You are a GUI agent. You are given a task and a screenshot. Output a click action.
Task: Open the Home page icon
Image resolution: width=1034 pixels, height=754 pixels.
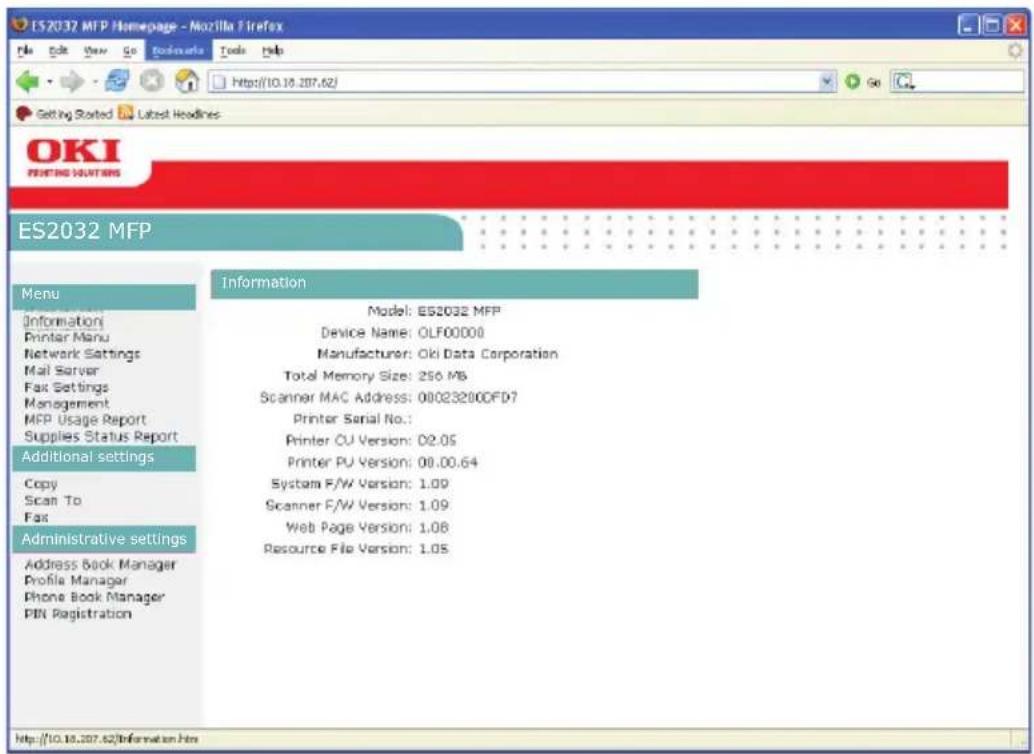[187, 82]
